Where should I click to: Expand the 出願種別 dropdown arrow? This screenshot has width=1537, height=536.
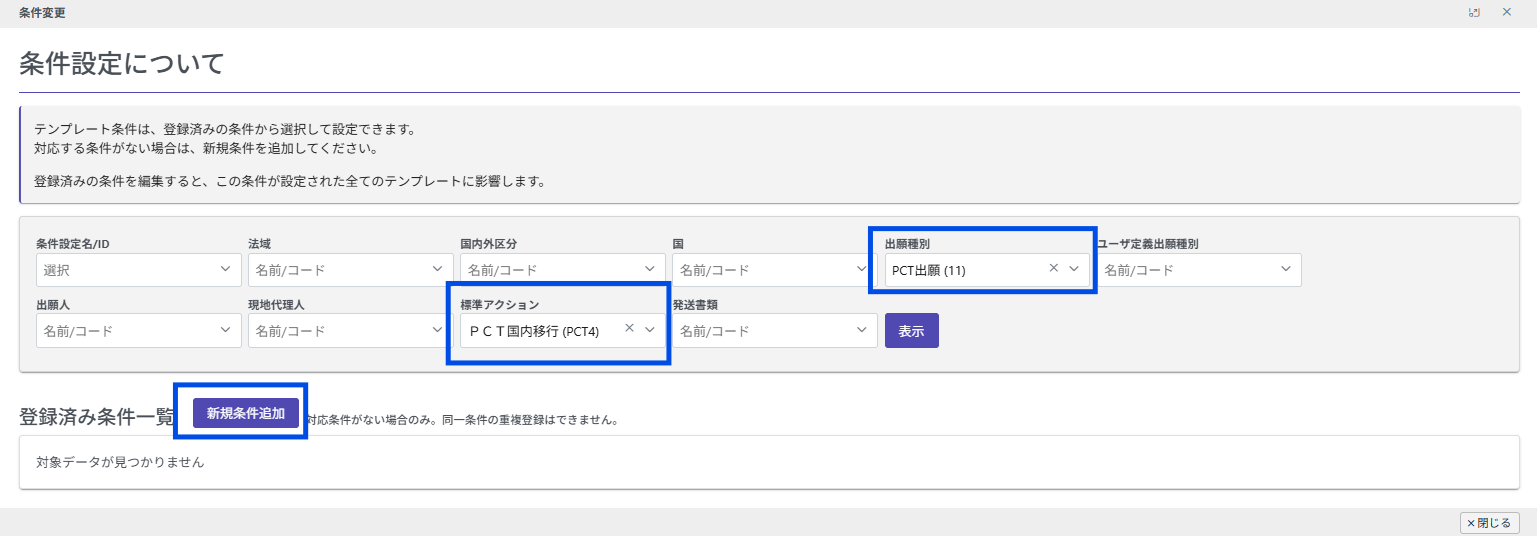click(x=1074, y=269)
